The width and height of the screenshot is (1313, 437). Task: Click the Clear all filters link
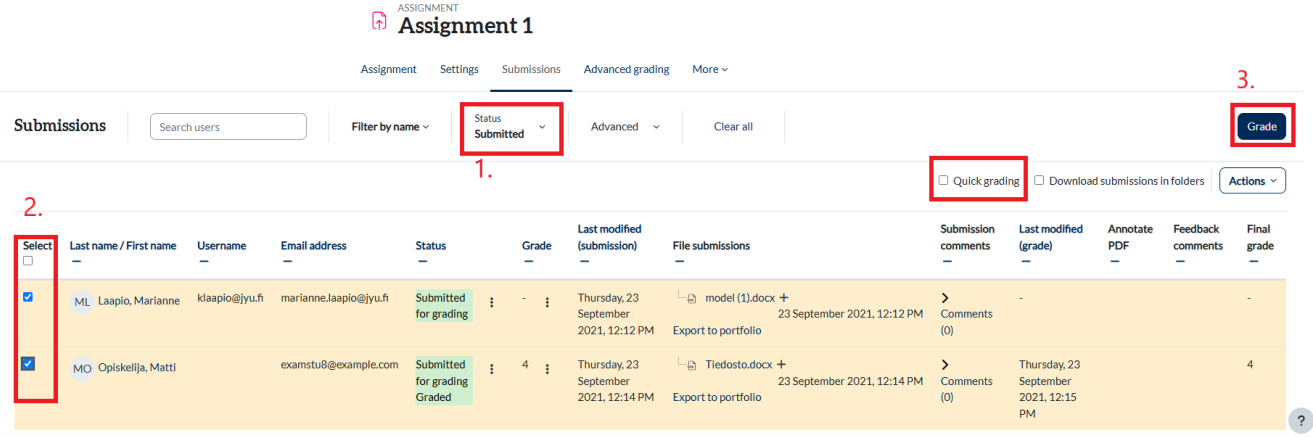(733, 127)
